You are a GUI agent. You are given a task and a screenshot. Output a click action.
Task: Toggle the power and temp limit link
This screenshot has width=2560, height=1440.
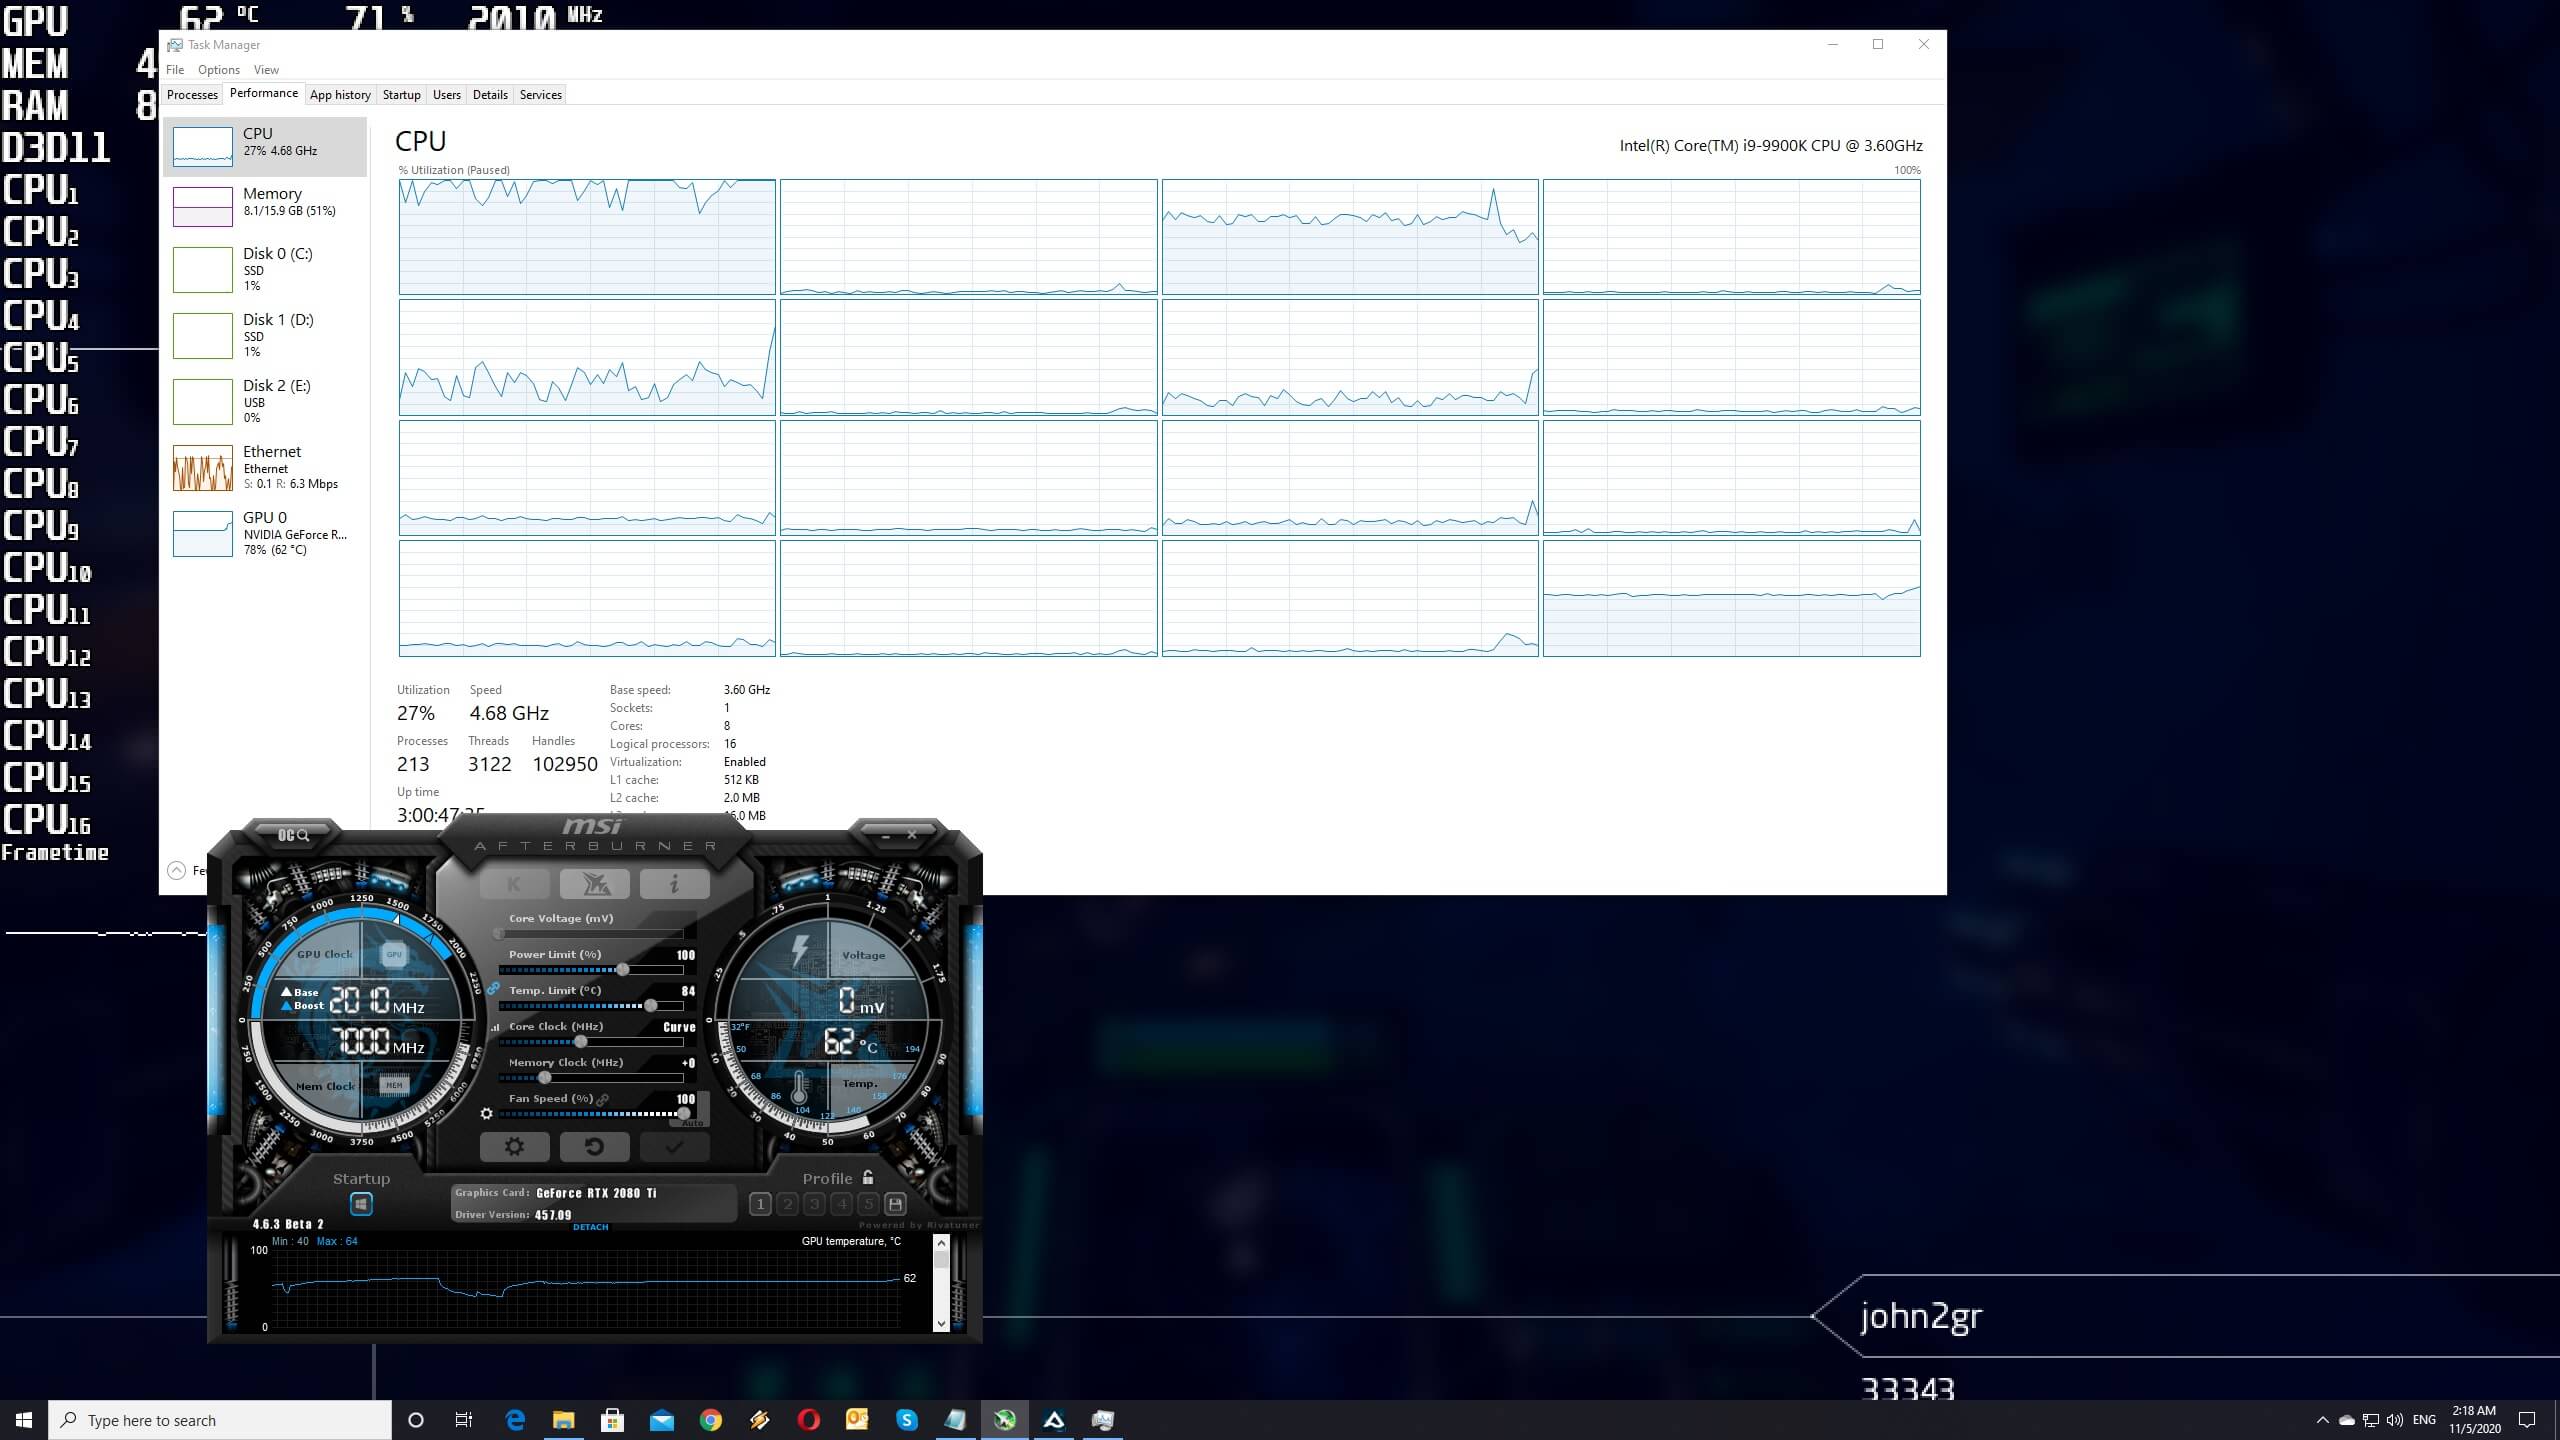coord(493,988)
